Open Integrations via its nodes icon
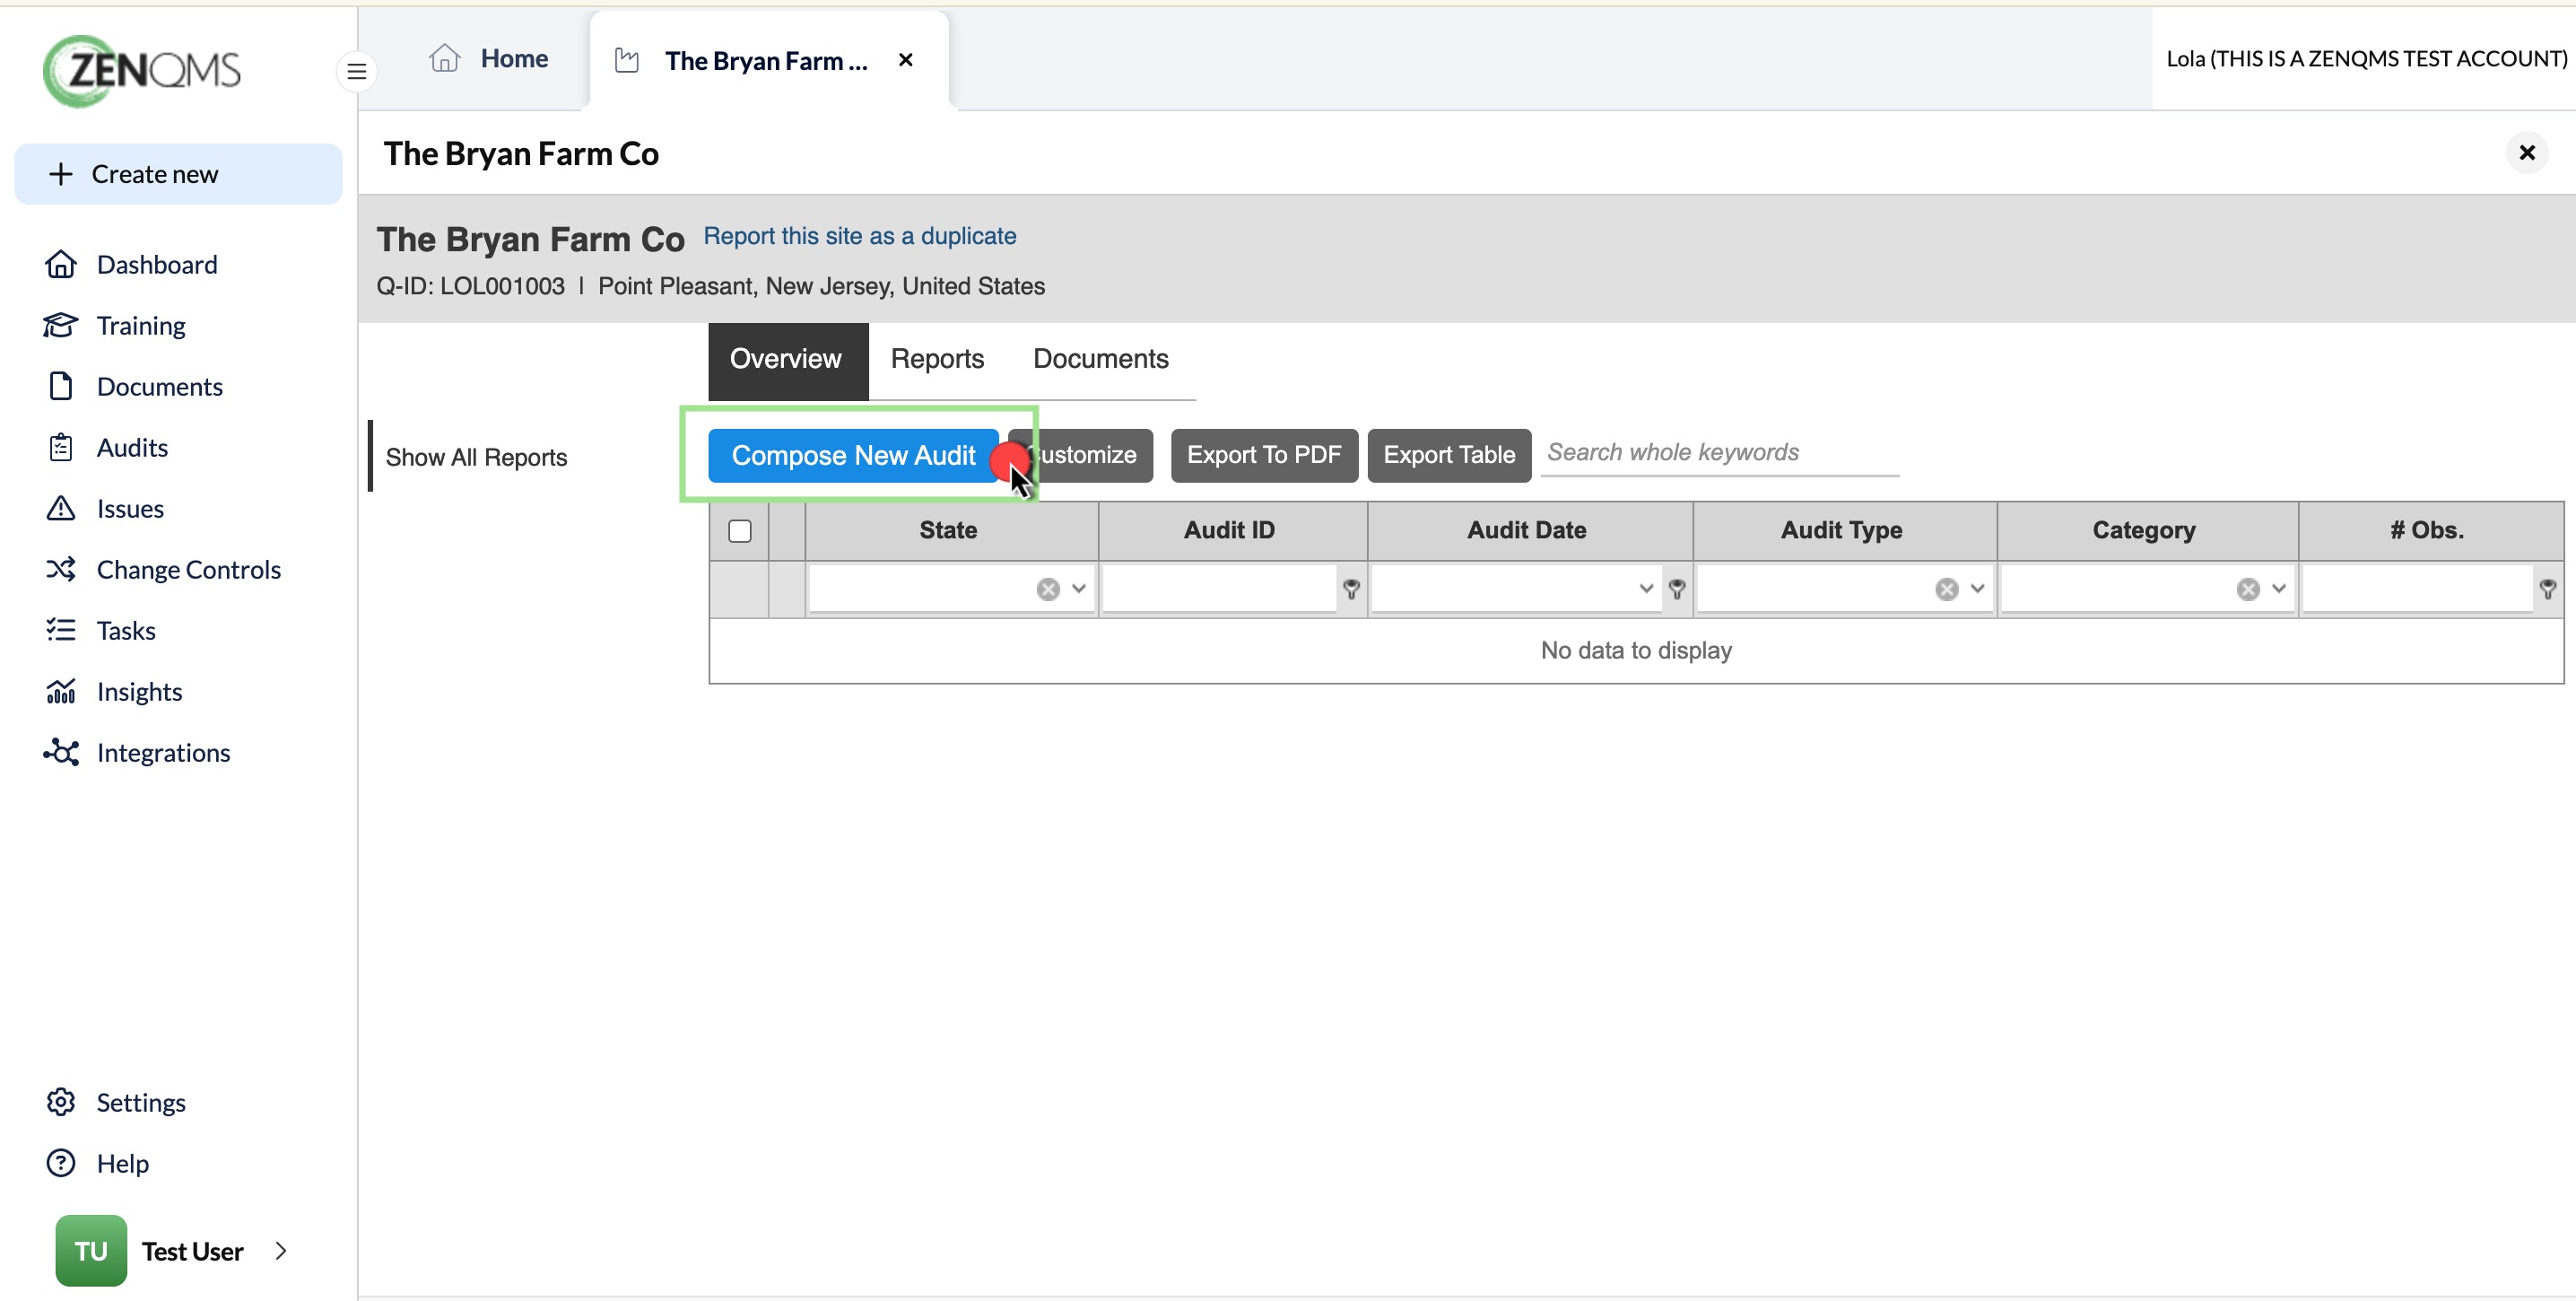The height and width of the screenshot is (1301, 2576). 61,753
